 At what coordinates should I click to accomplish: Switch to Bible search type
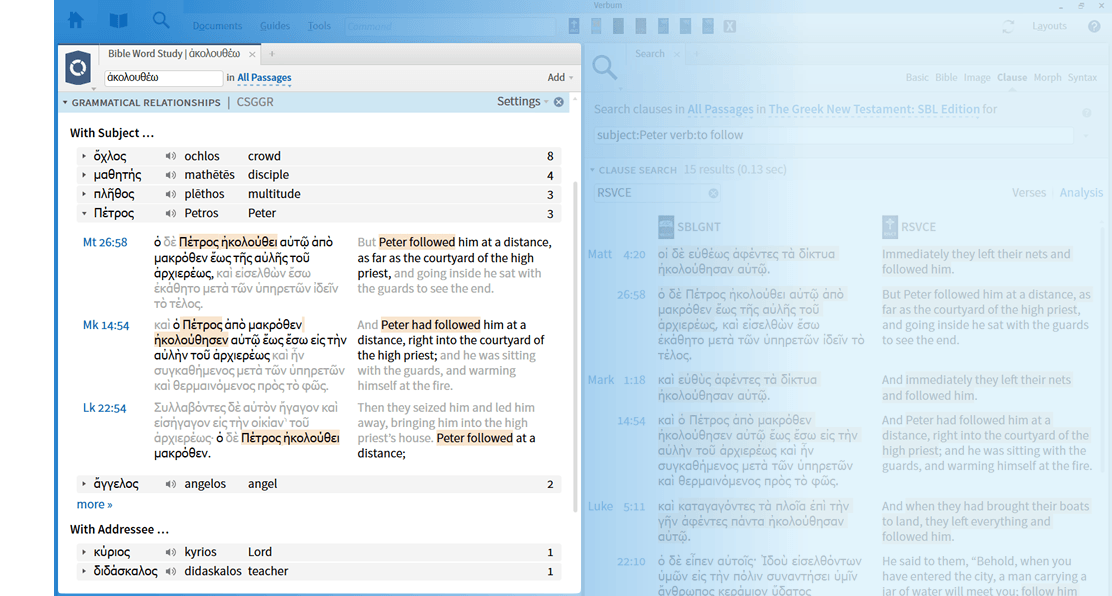pos(946,78)
